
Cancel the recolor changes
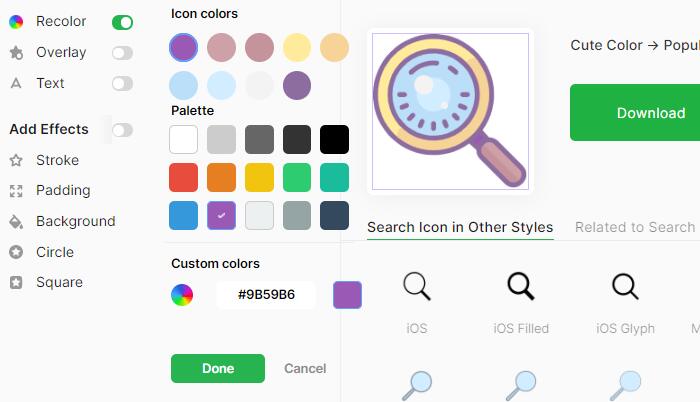coord(305,368)
